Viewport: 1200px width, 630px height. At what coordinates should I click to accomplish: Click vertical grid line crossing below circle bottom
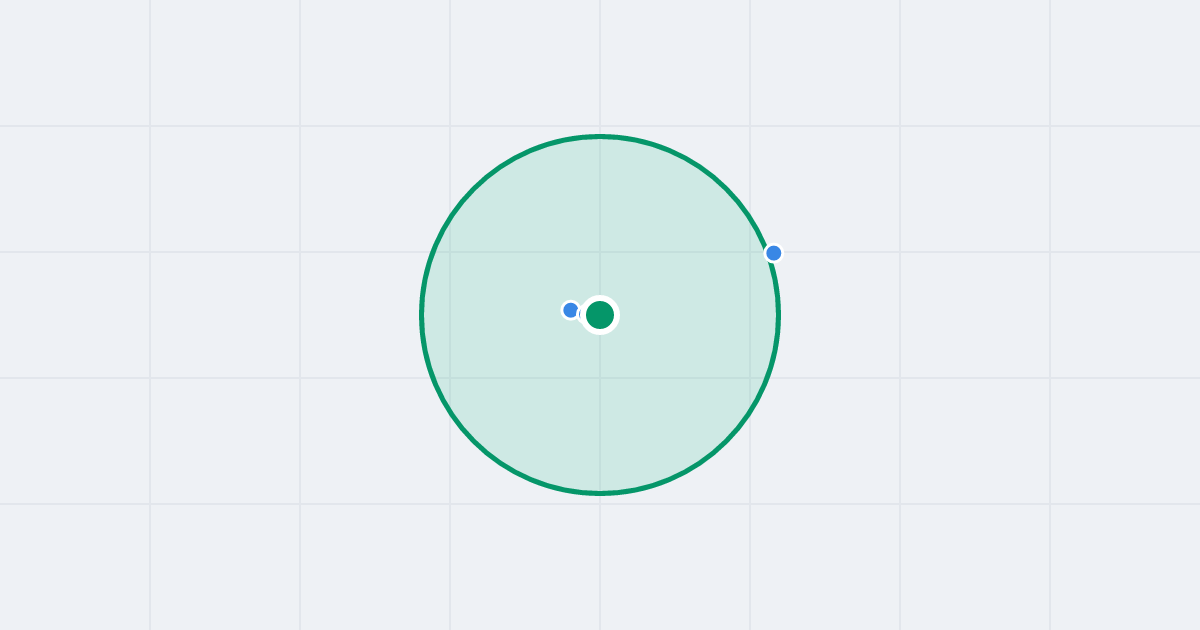click(600, 560)
